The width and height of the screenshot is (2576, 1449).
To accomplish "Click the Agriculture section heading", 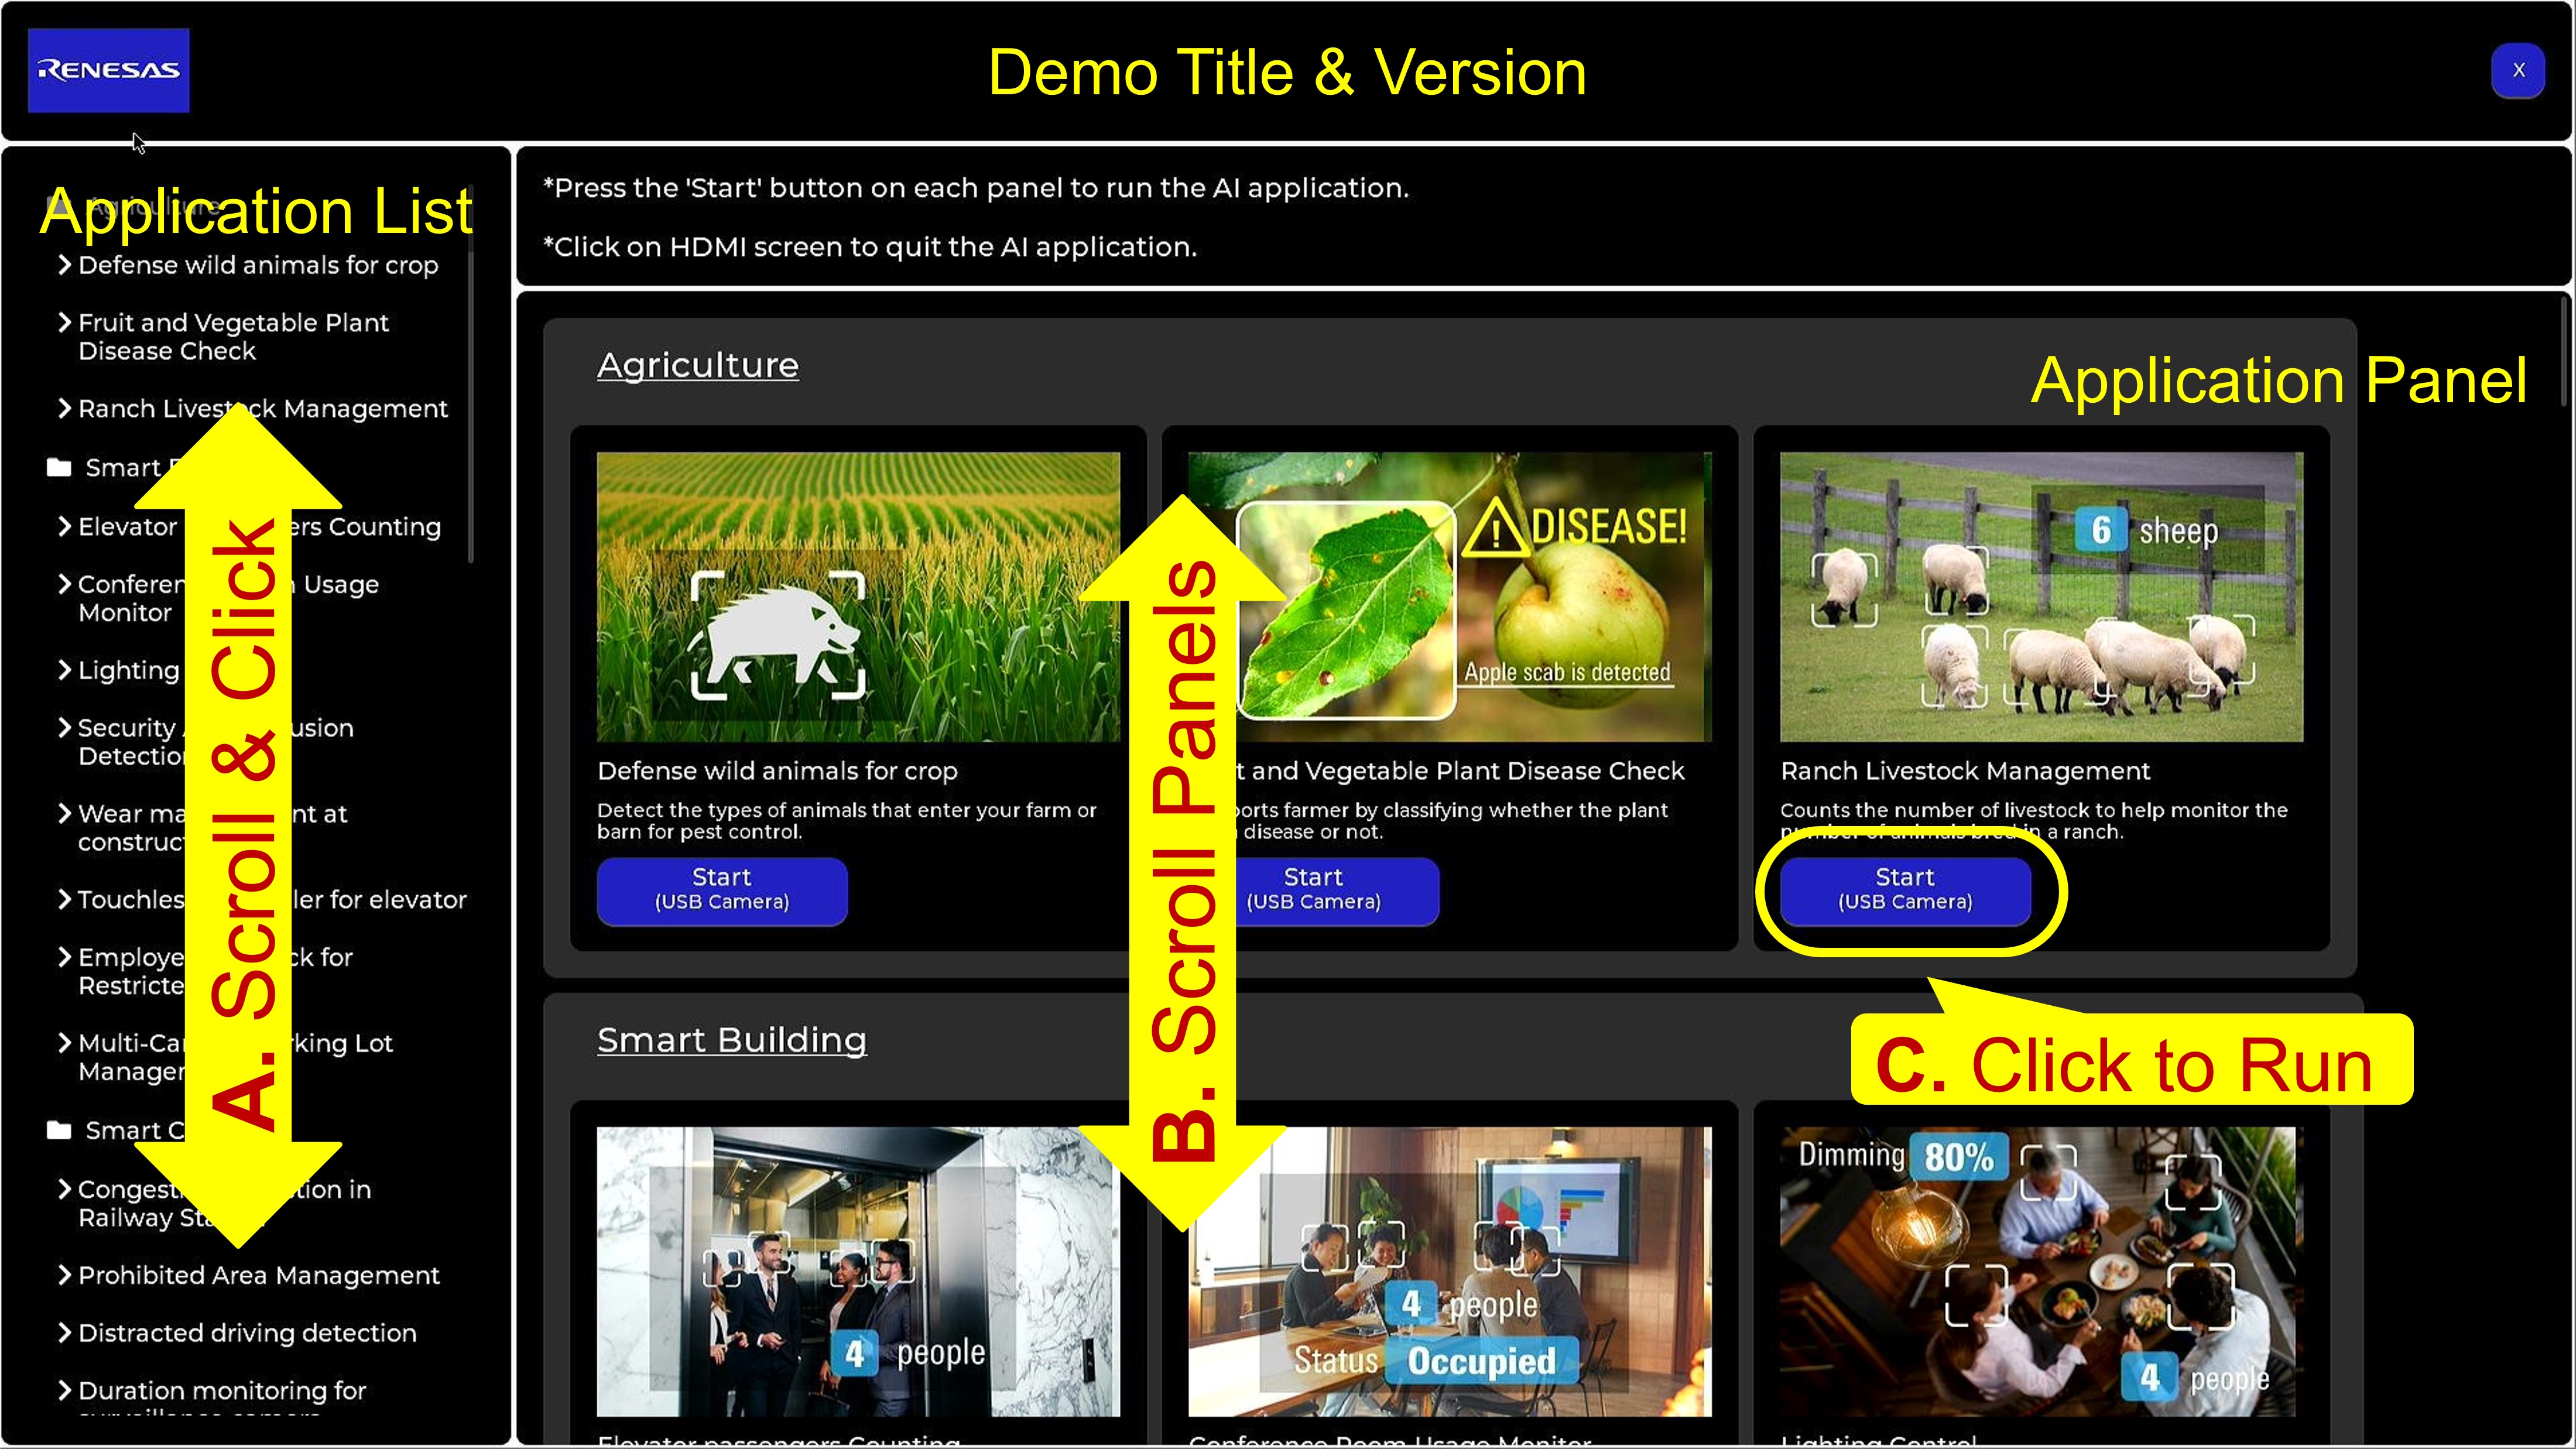I will (x=698, y=365).
